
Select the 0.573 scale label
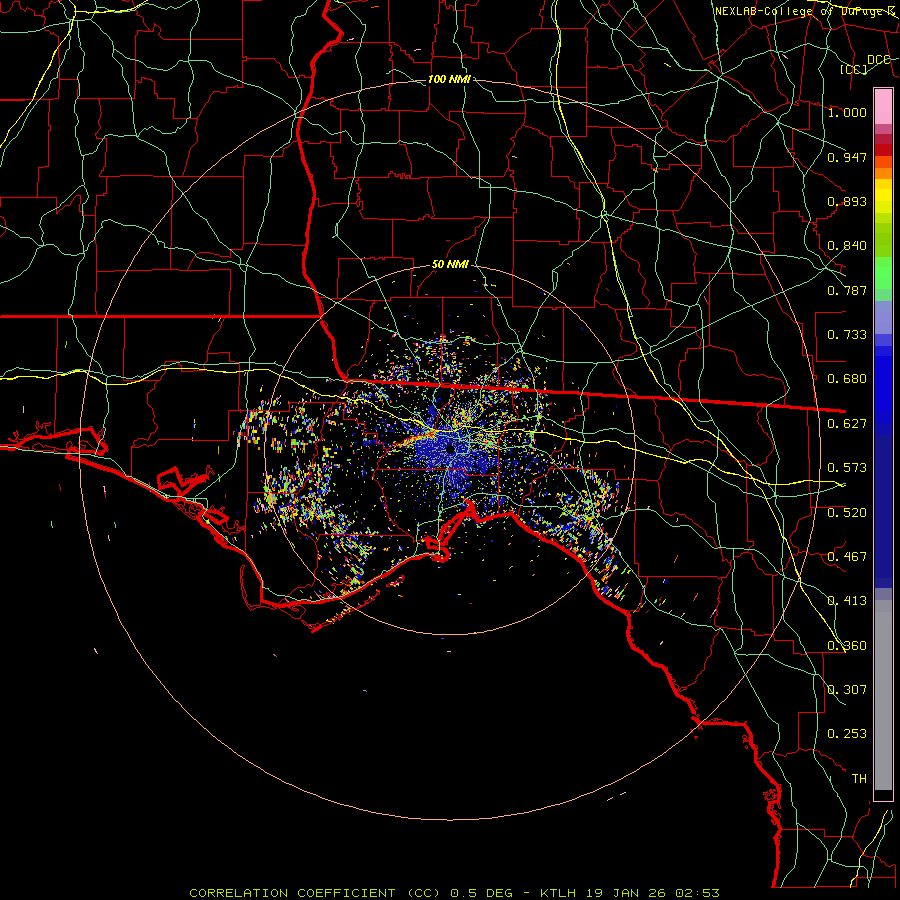coord(847,468)
